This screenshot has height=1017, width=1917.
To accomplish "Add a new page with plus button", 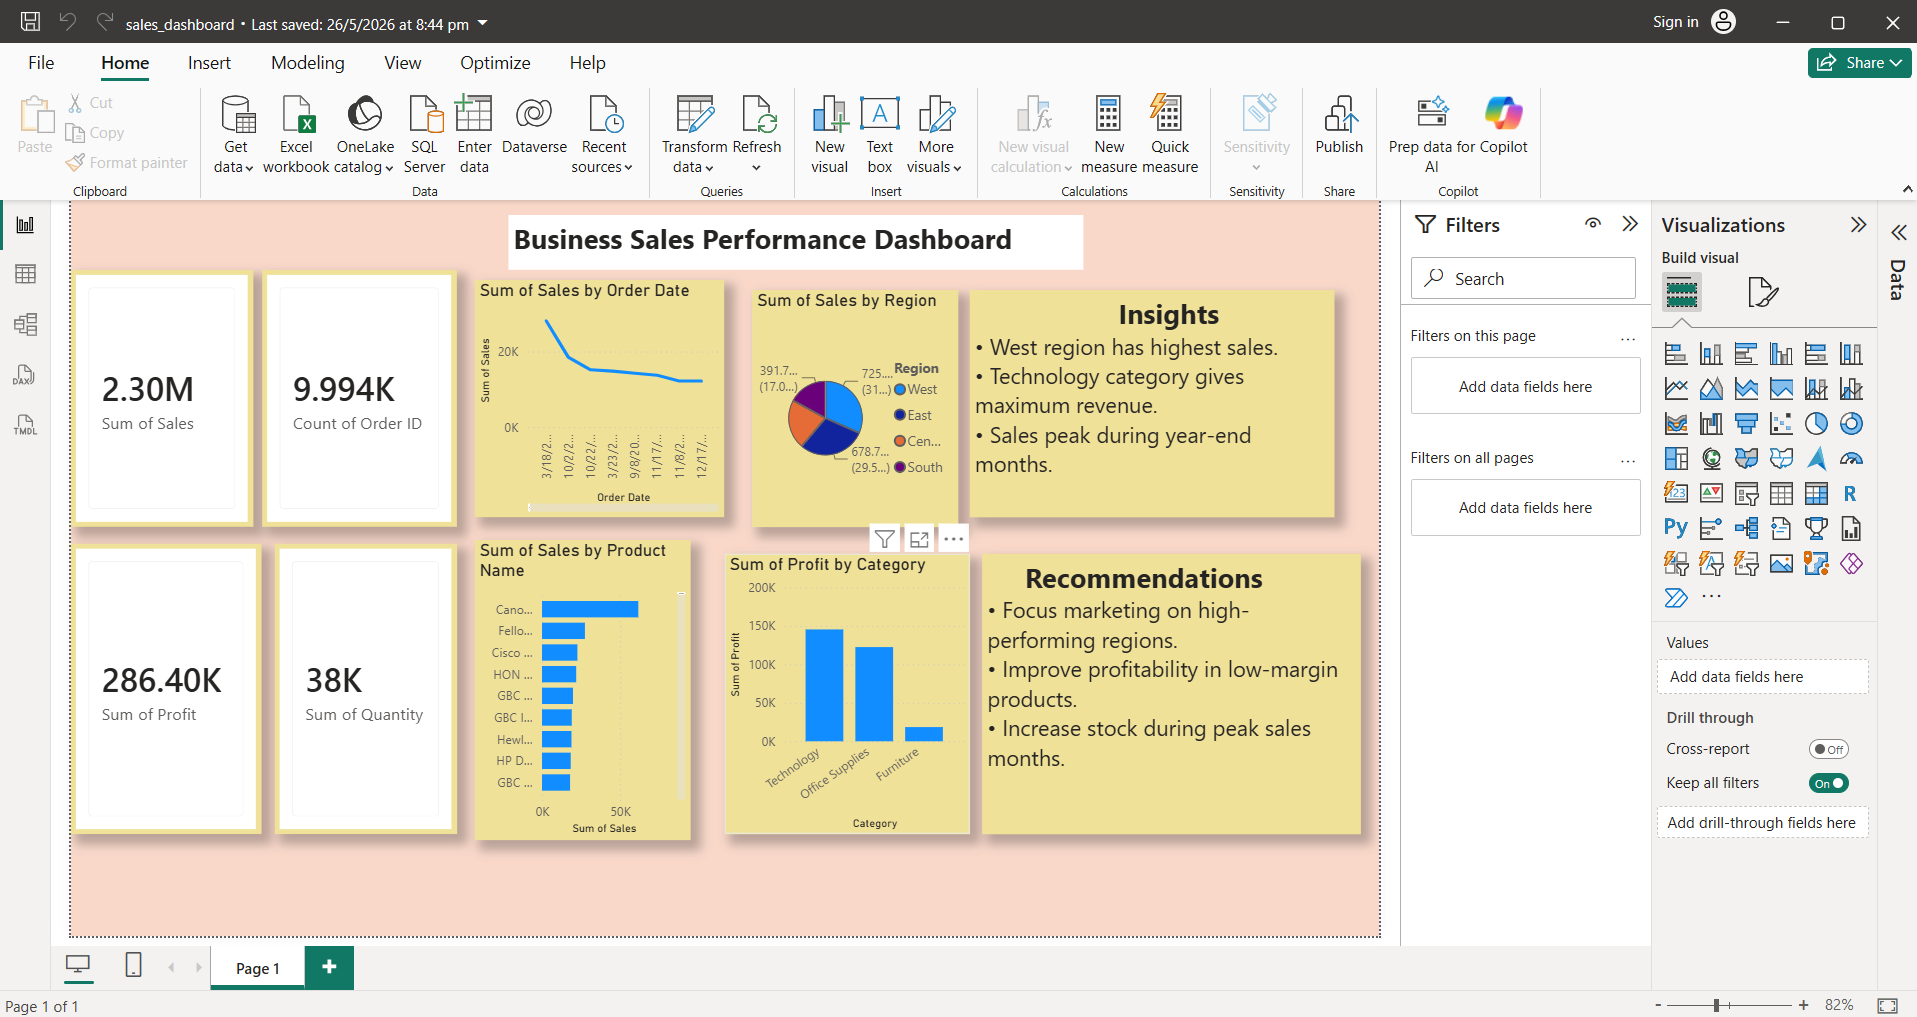I will click(x=329, y=967).
